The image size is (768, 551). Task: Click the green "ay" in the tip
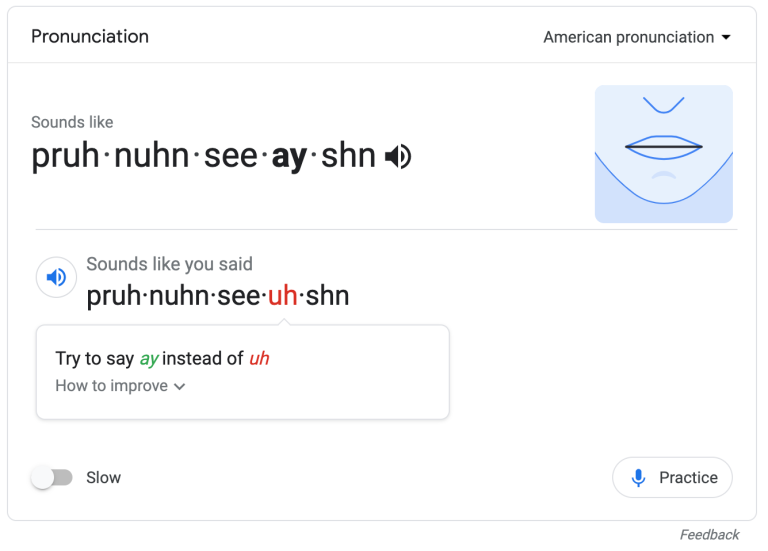click(x=149, y=358)
